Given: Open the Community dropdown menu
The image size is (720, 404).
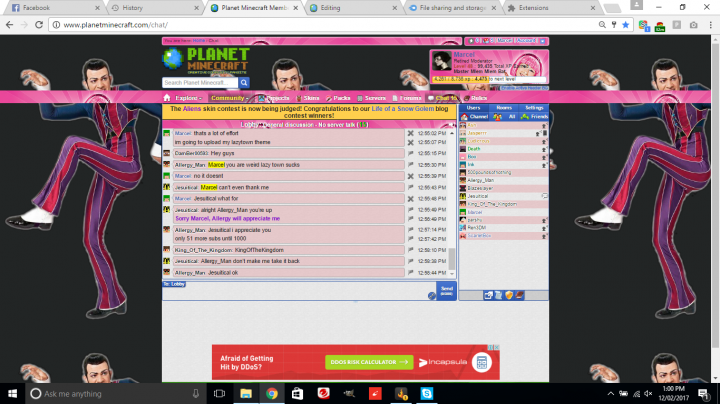Looking at the screenshot, I should pyautogui.click(x=229, y=98).
